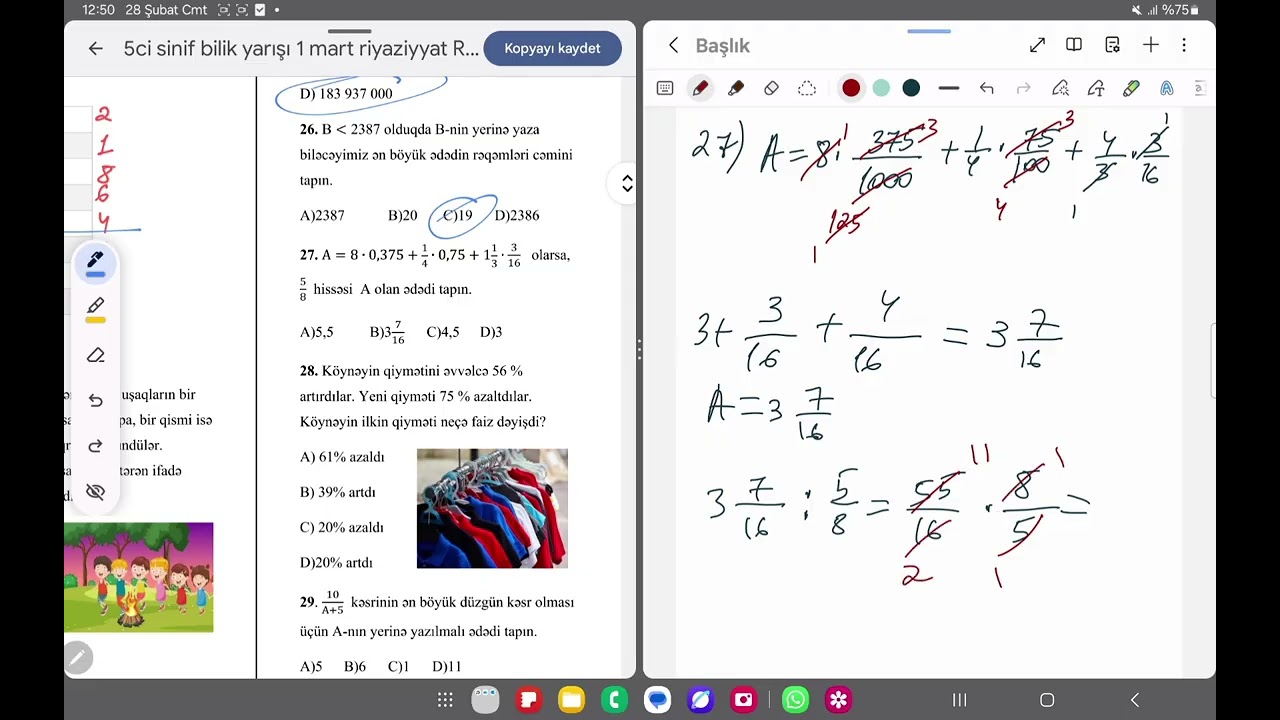Open the Messages app in taskbar

[x=658, y=700]
